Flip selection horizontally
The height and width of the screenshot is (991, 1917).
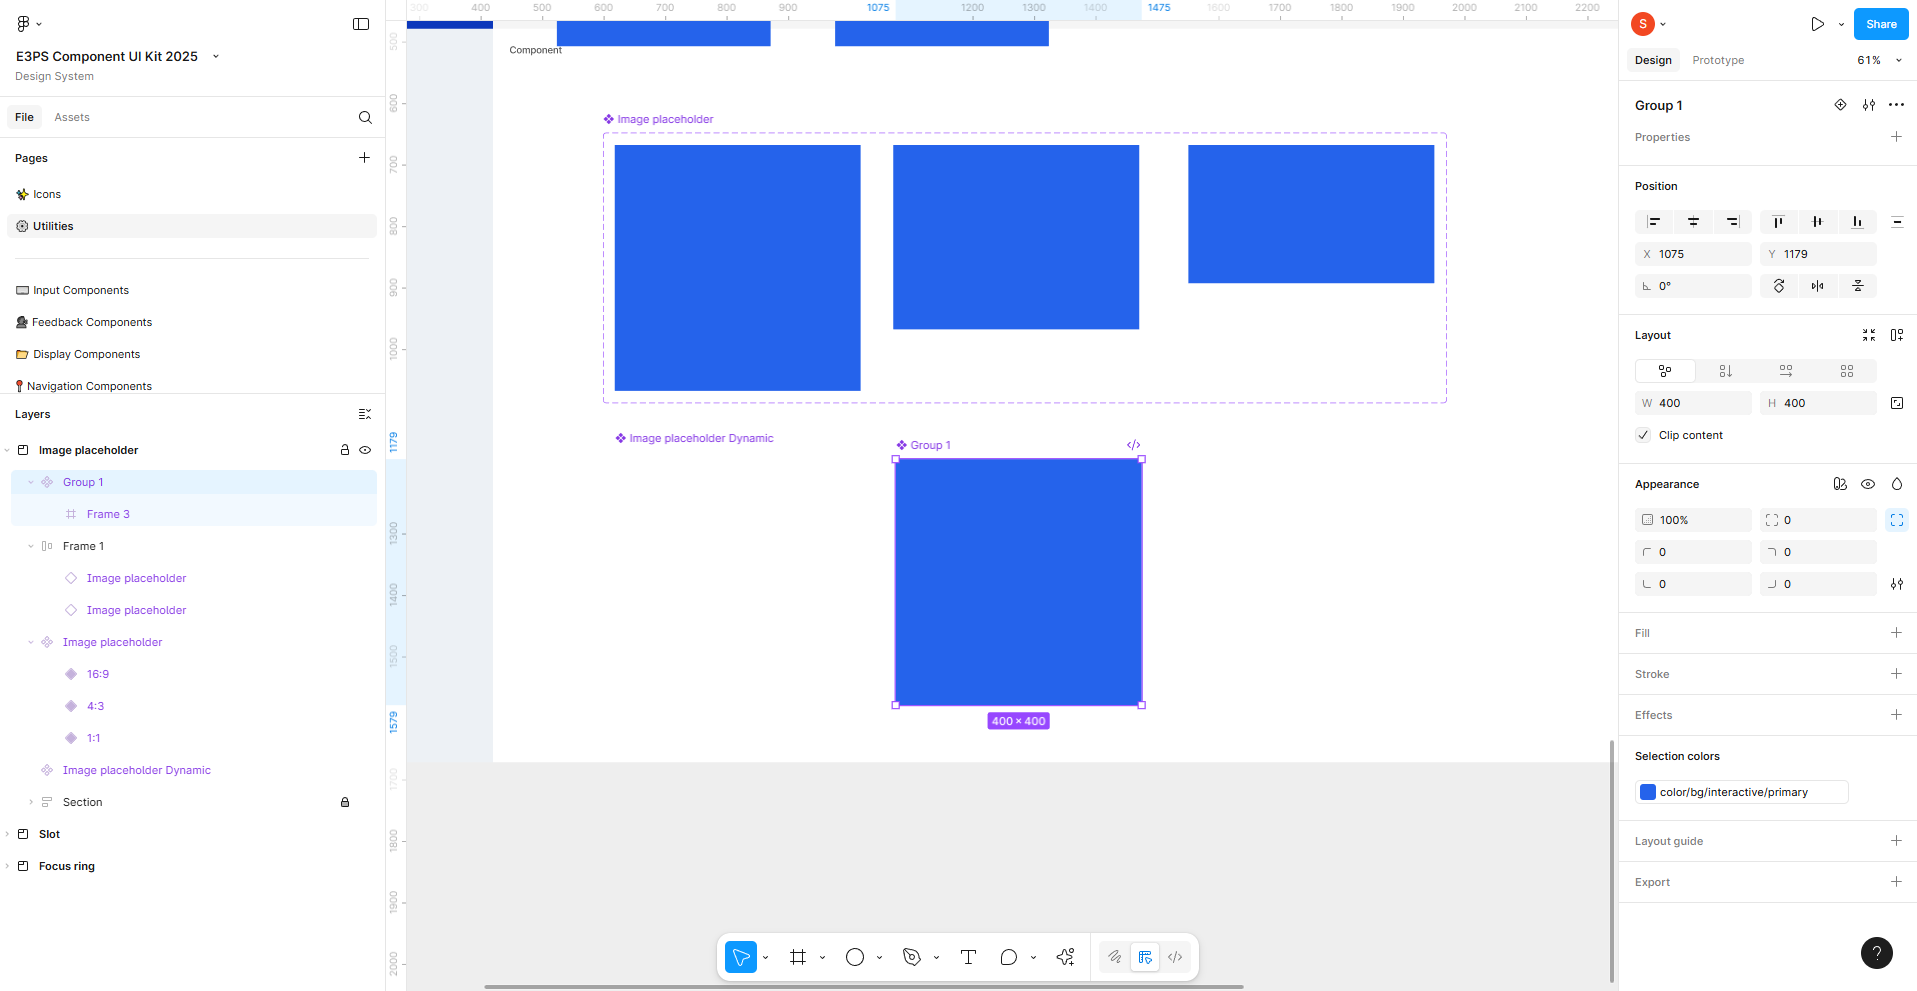tap(1817, 286)
